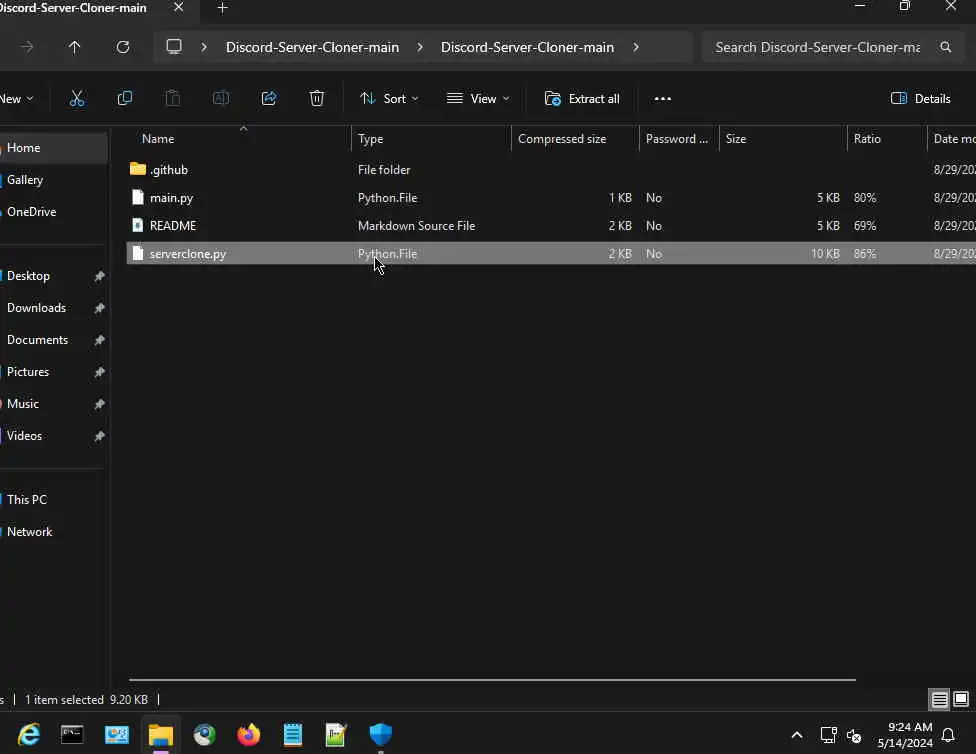Open Firefox from the taskbar

tap(248, 735)
